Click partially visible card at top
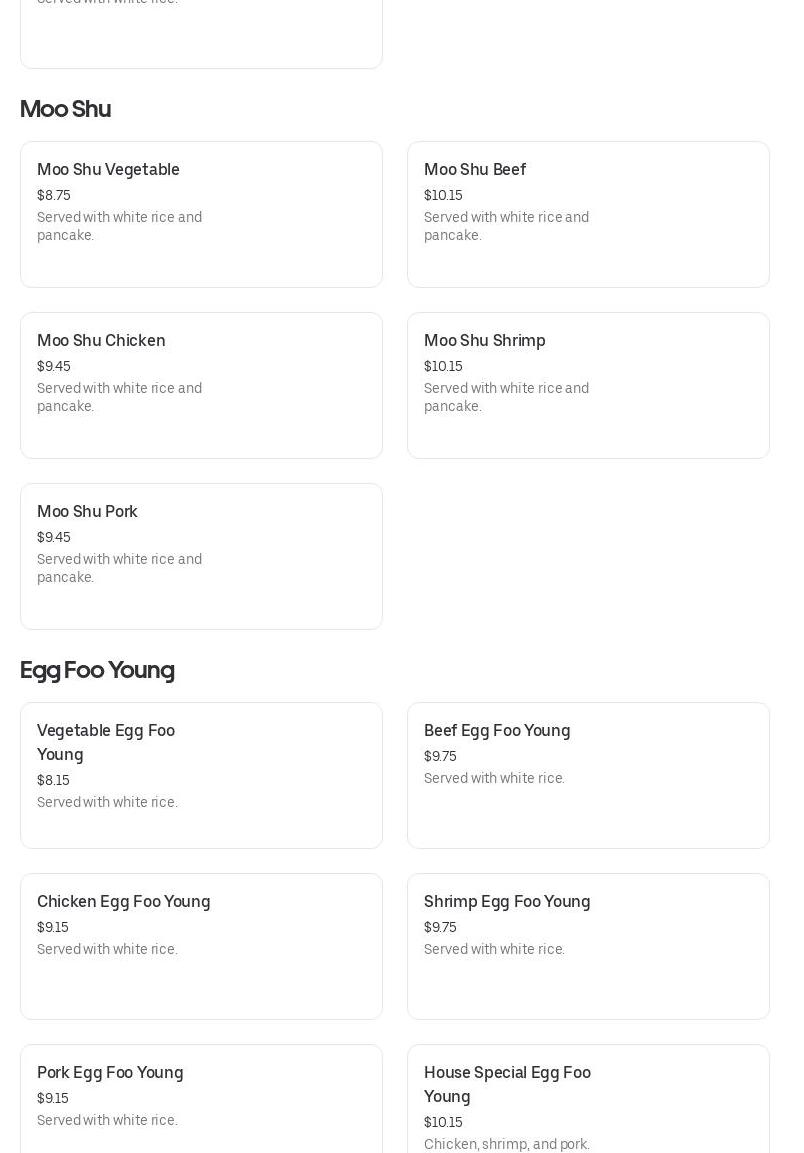This screenshot has height=1153, width=804. click(201, 35)
